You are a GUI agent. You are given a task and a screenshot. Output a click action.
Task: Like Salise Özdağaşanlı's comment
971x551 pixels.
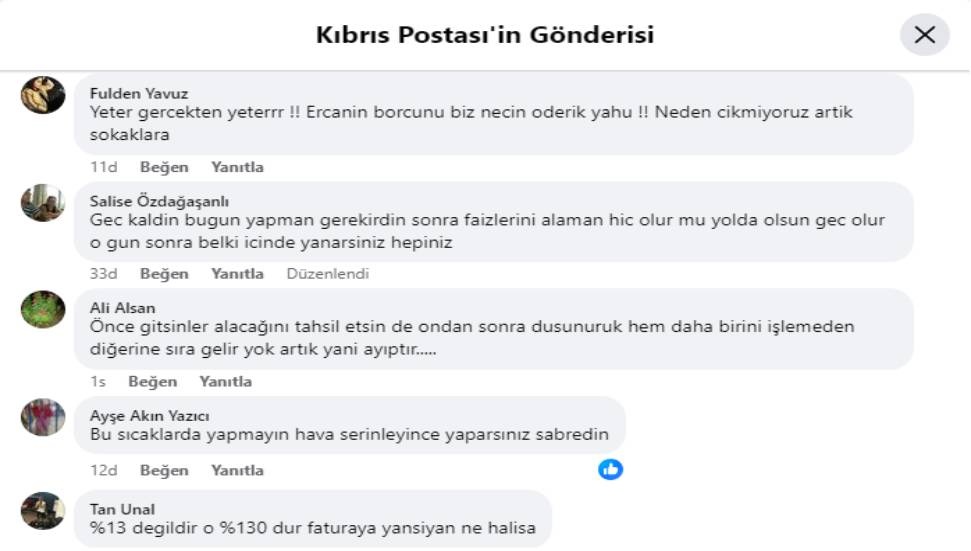coord(164,273)
